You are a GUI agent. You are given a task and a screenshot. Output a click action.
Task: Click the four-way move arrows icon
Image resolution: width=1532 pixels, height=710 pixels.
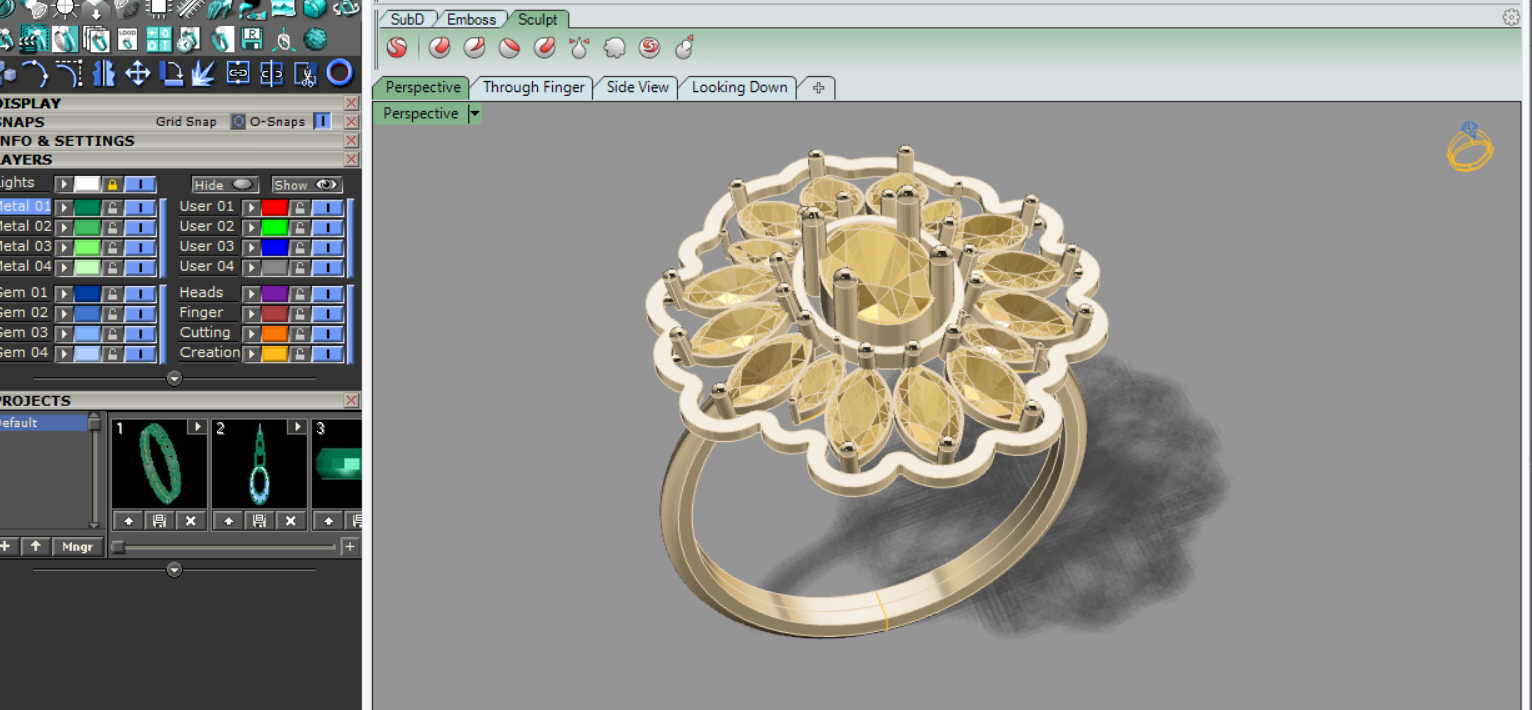tap(137, 73)
